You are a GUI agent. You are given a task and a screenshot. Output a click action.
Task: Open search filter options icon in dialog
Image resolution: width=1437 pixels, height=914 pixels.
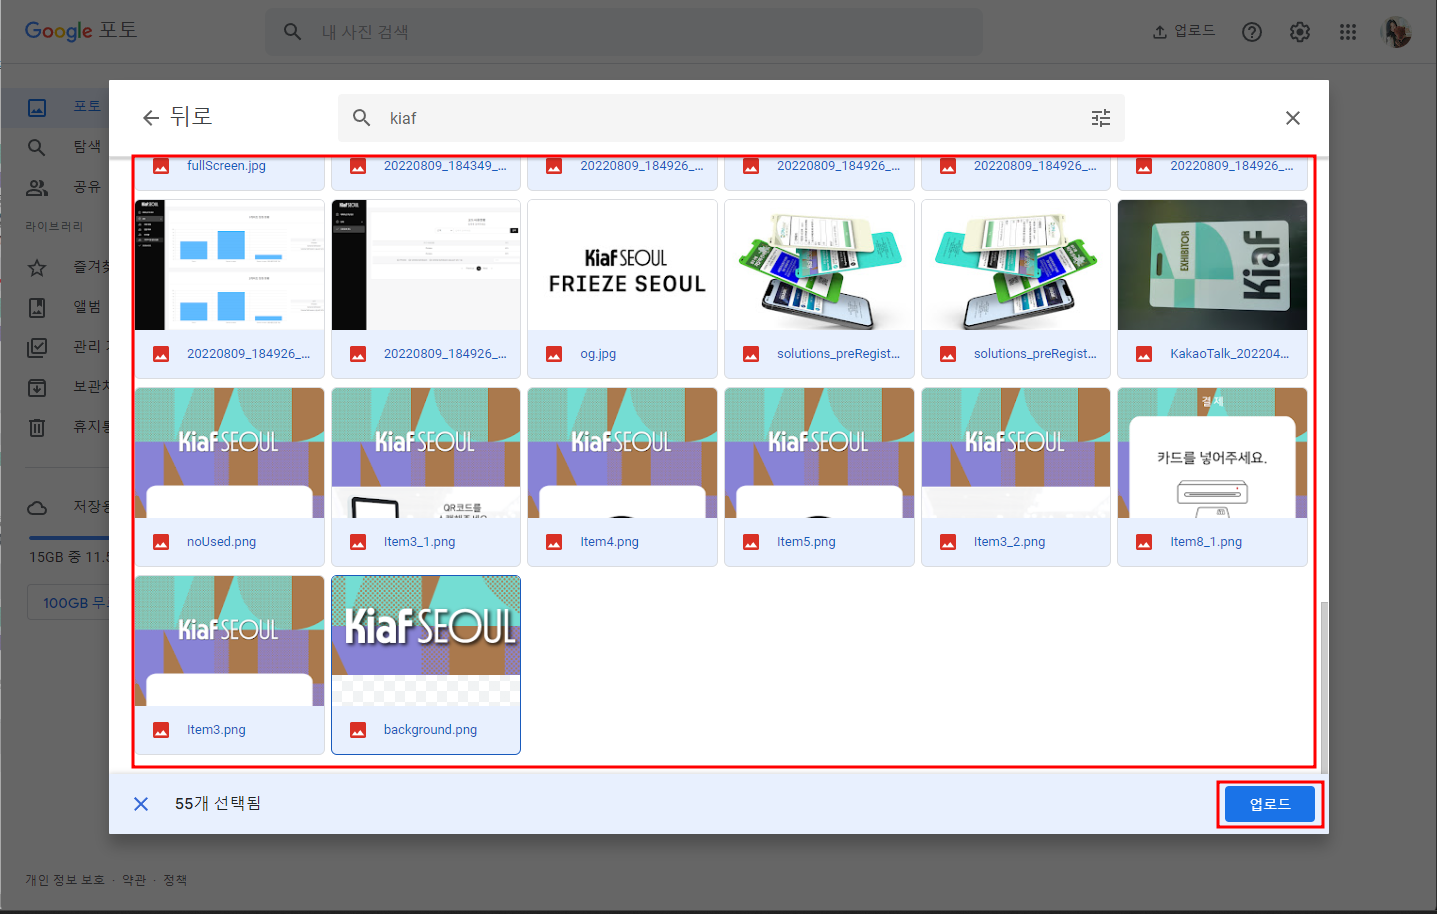pos(1100,118)
